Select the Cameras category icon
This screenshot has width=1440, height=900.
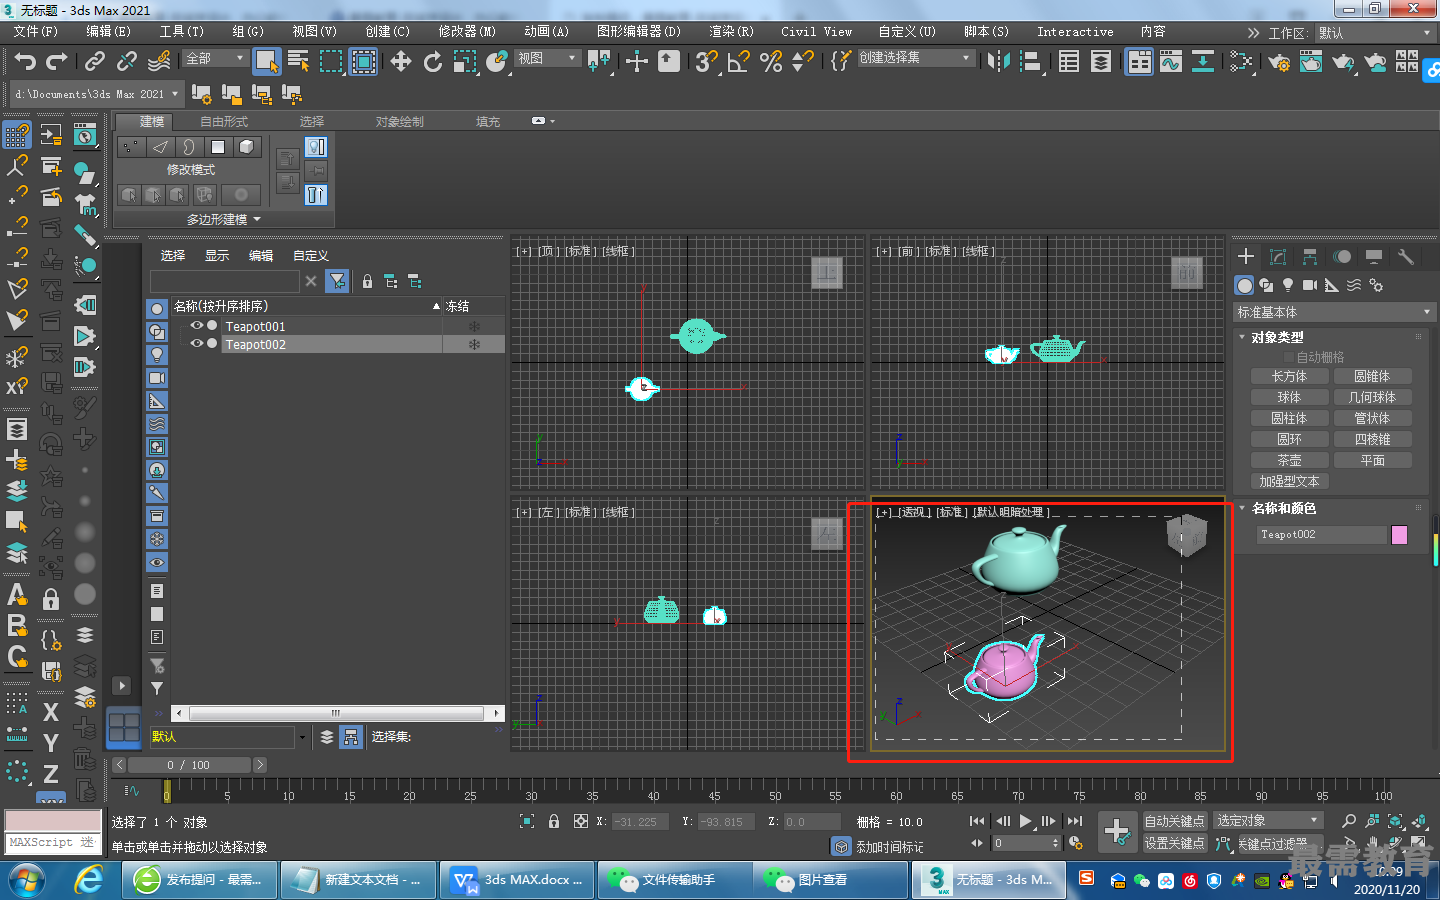click(x=1310, y=285)
